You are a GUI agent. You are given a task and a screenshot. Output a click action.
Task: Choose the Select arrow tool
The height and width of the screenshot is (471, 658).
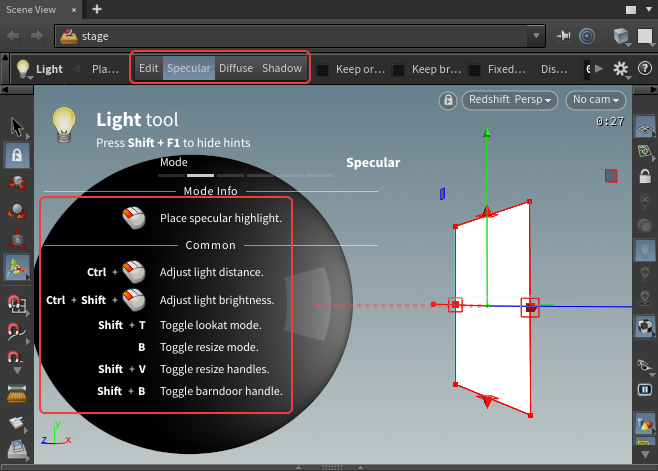(x=17, y=127)
